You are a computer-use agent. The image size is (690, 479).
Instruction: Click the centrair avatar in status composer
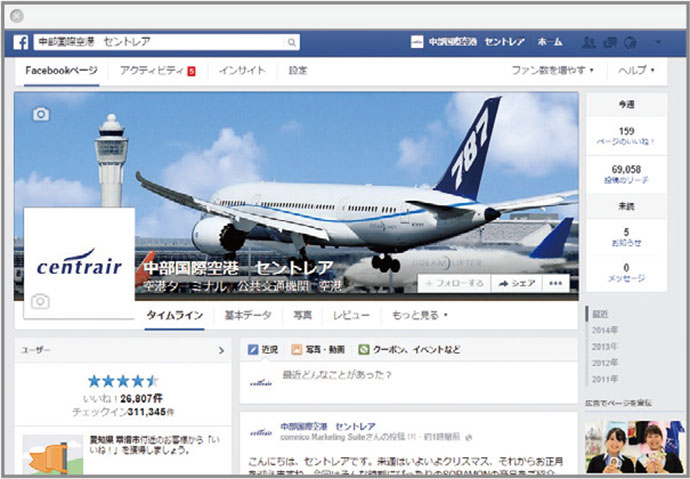[261, 383]
